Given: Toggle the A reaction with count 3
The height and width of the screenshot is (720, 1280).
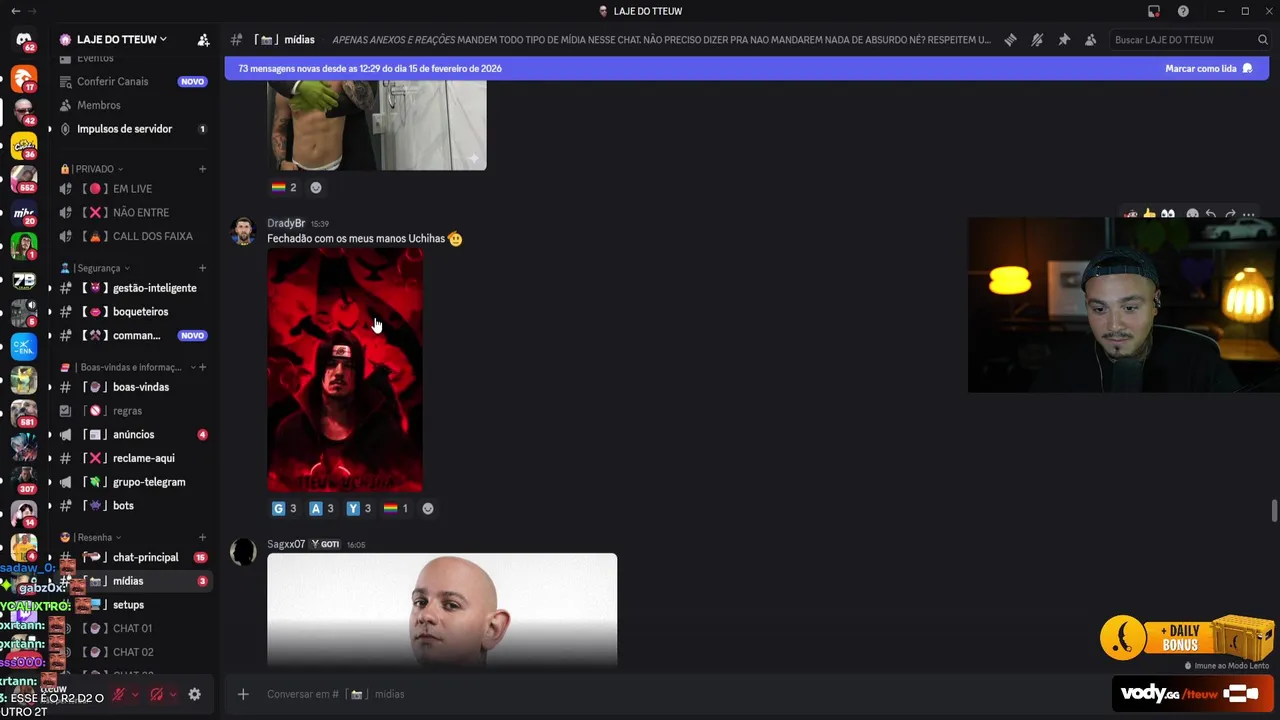Looking at the screenshot, I should coord(322,508).
